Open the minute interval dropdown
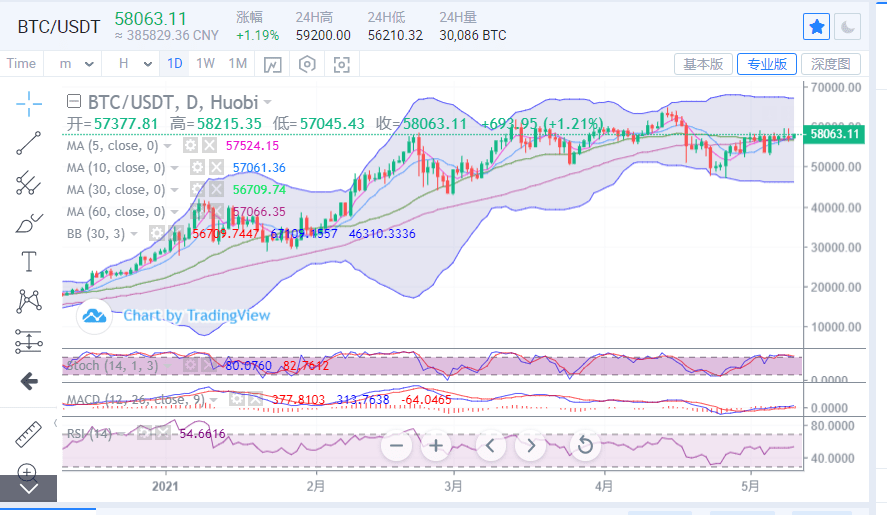Image resolution: width=887 pixels, height=515 pixels. pyautogui.click(x=76, y=64)
